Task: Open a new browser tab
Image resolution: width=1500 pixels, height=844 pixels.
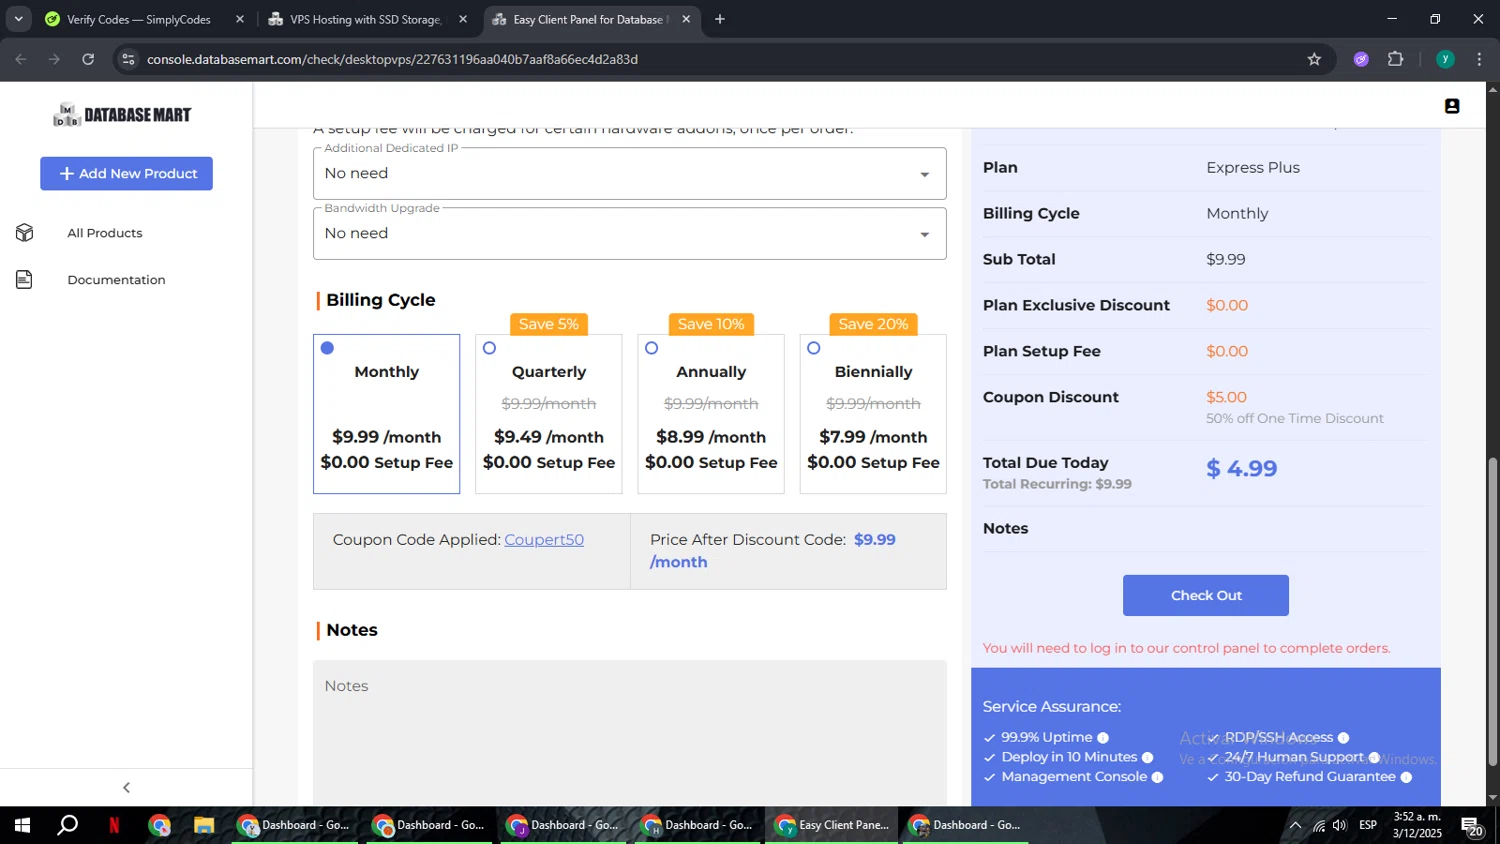Action: pyautogui.click(x=720, y=19)
